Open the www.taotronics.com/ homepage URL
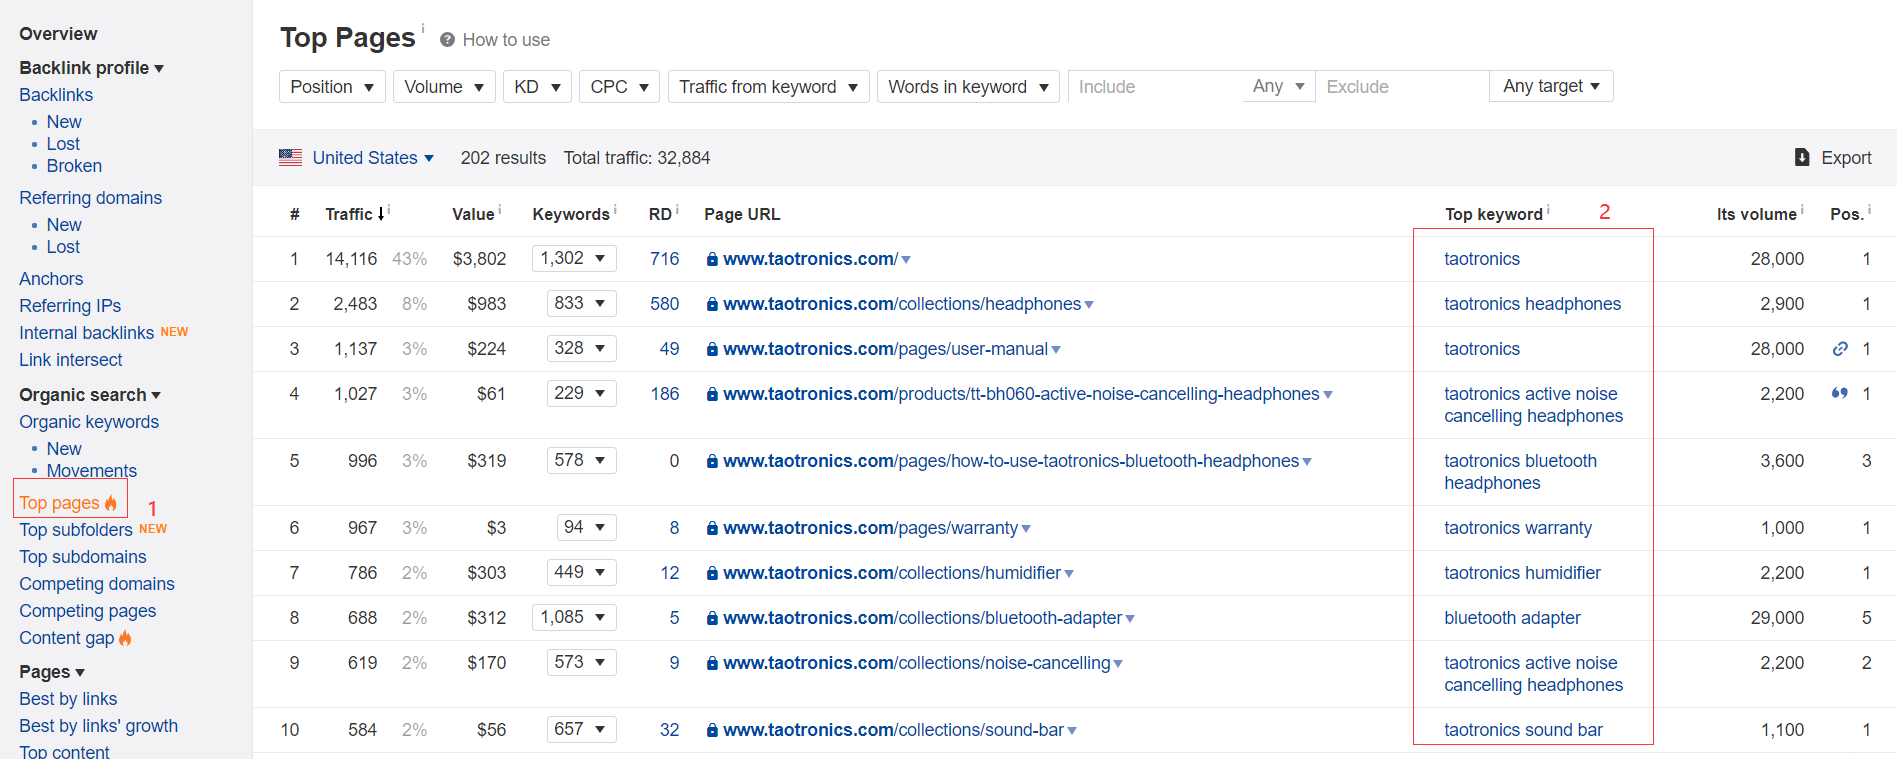Viewport: 1897px width, 759px height. [x=810, y=259]
